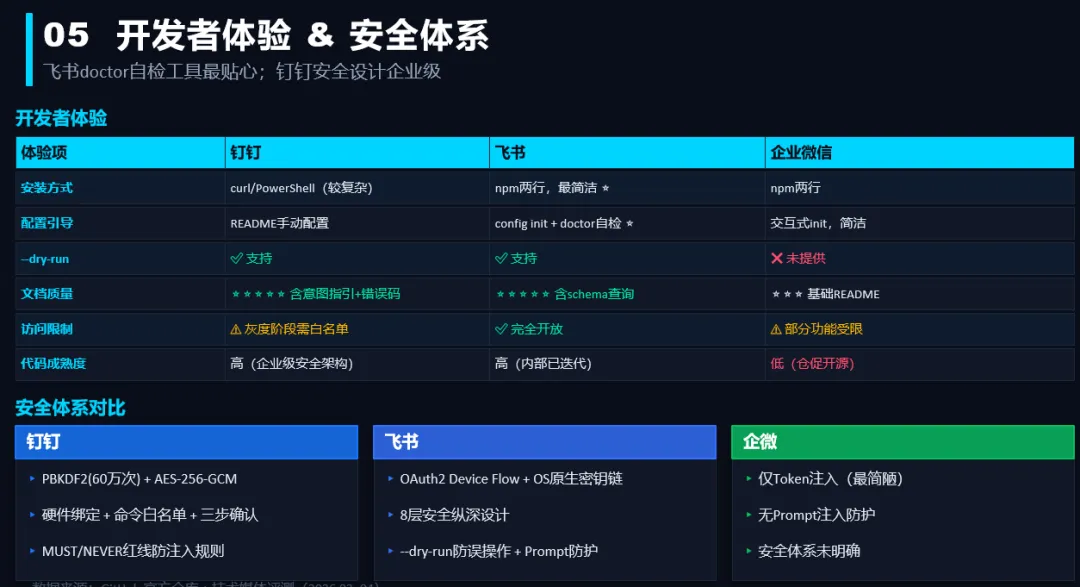Click the three-star rating before 基础README
Image resolution: width=1080 pixels, height=587 pixels.
click(x=787, y=294)
